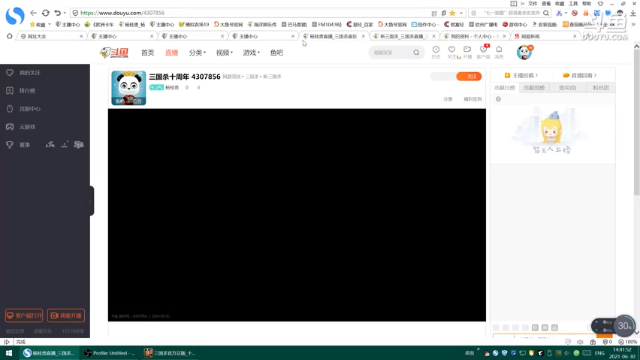
Task: Click the panda streamer avatar thumbnail
Action: (129, 88)
